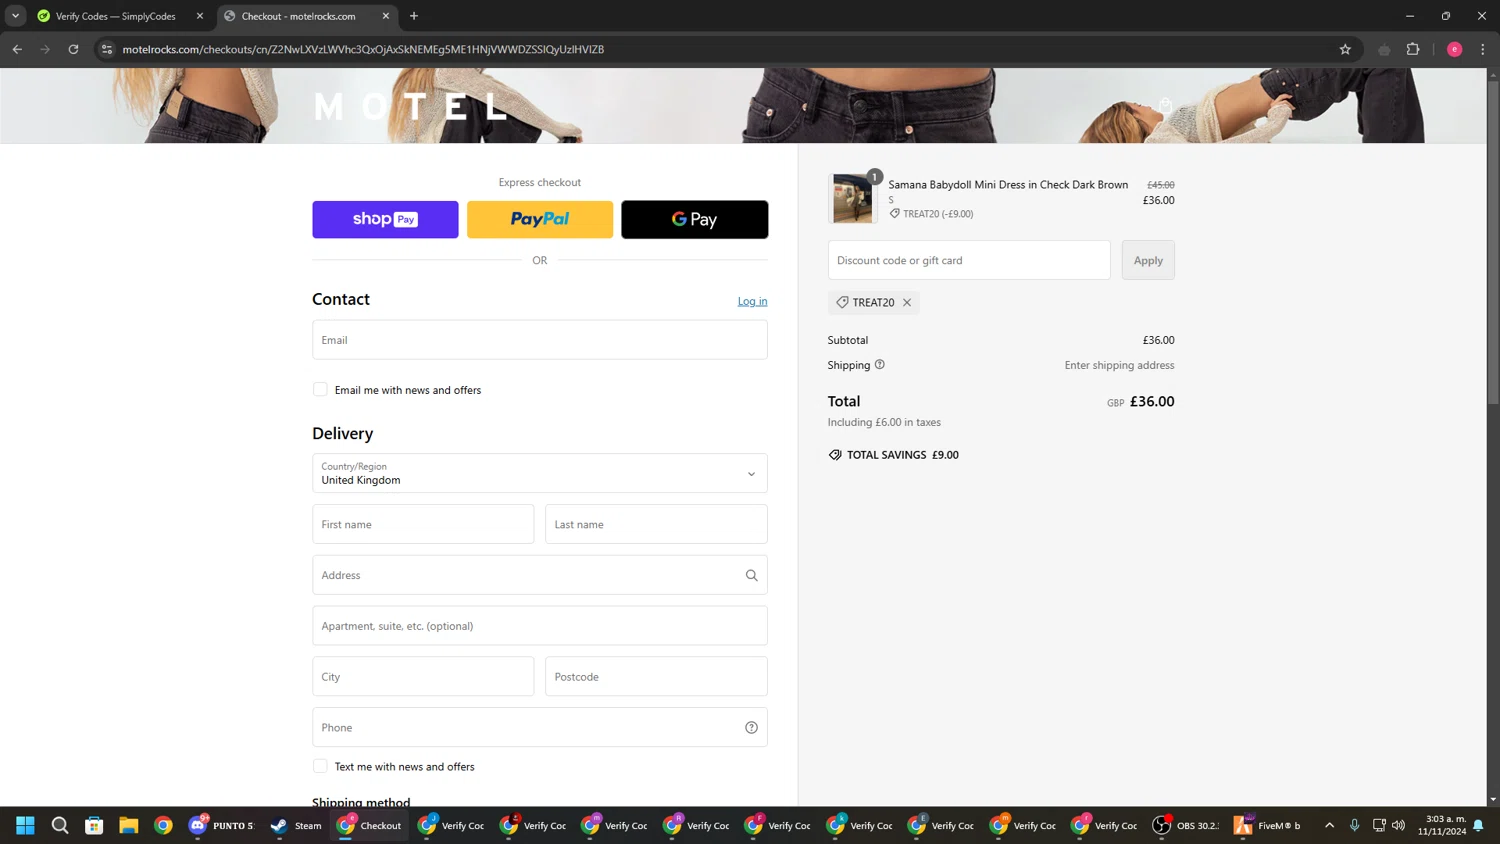Click the faded extension icon beside bookmark star

click(1384, 49)
